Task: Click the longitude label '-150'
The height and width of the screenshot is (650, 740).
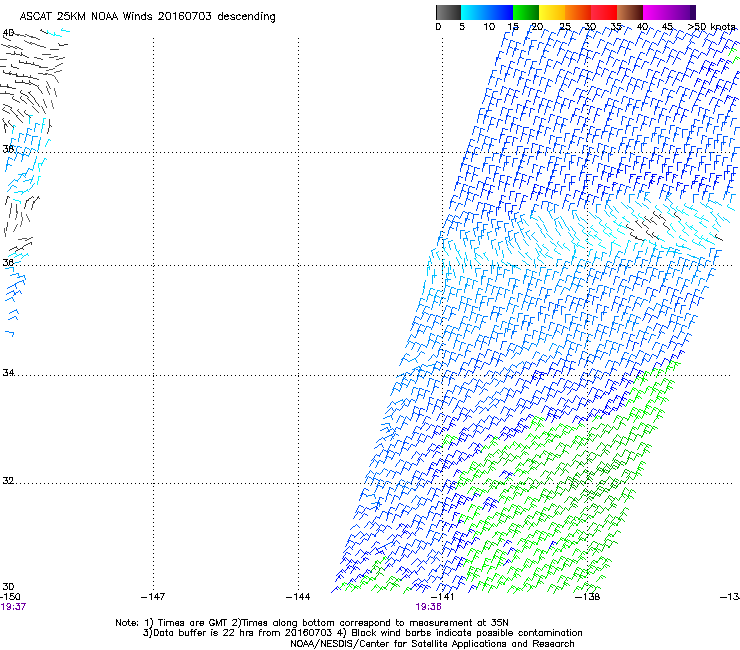Action: click(x=10, y=597)
